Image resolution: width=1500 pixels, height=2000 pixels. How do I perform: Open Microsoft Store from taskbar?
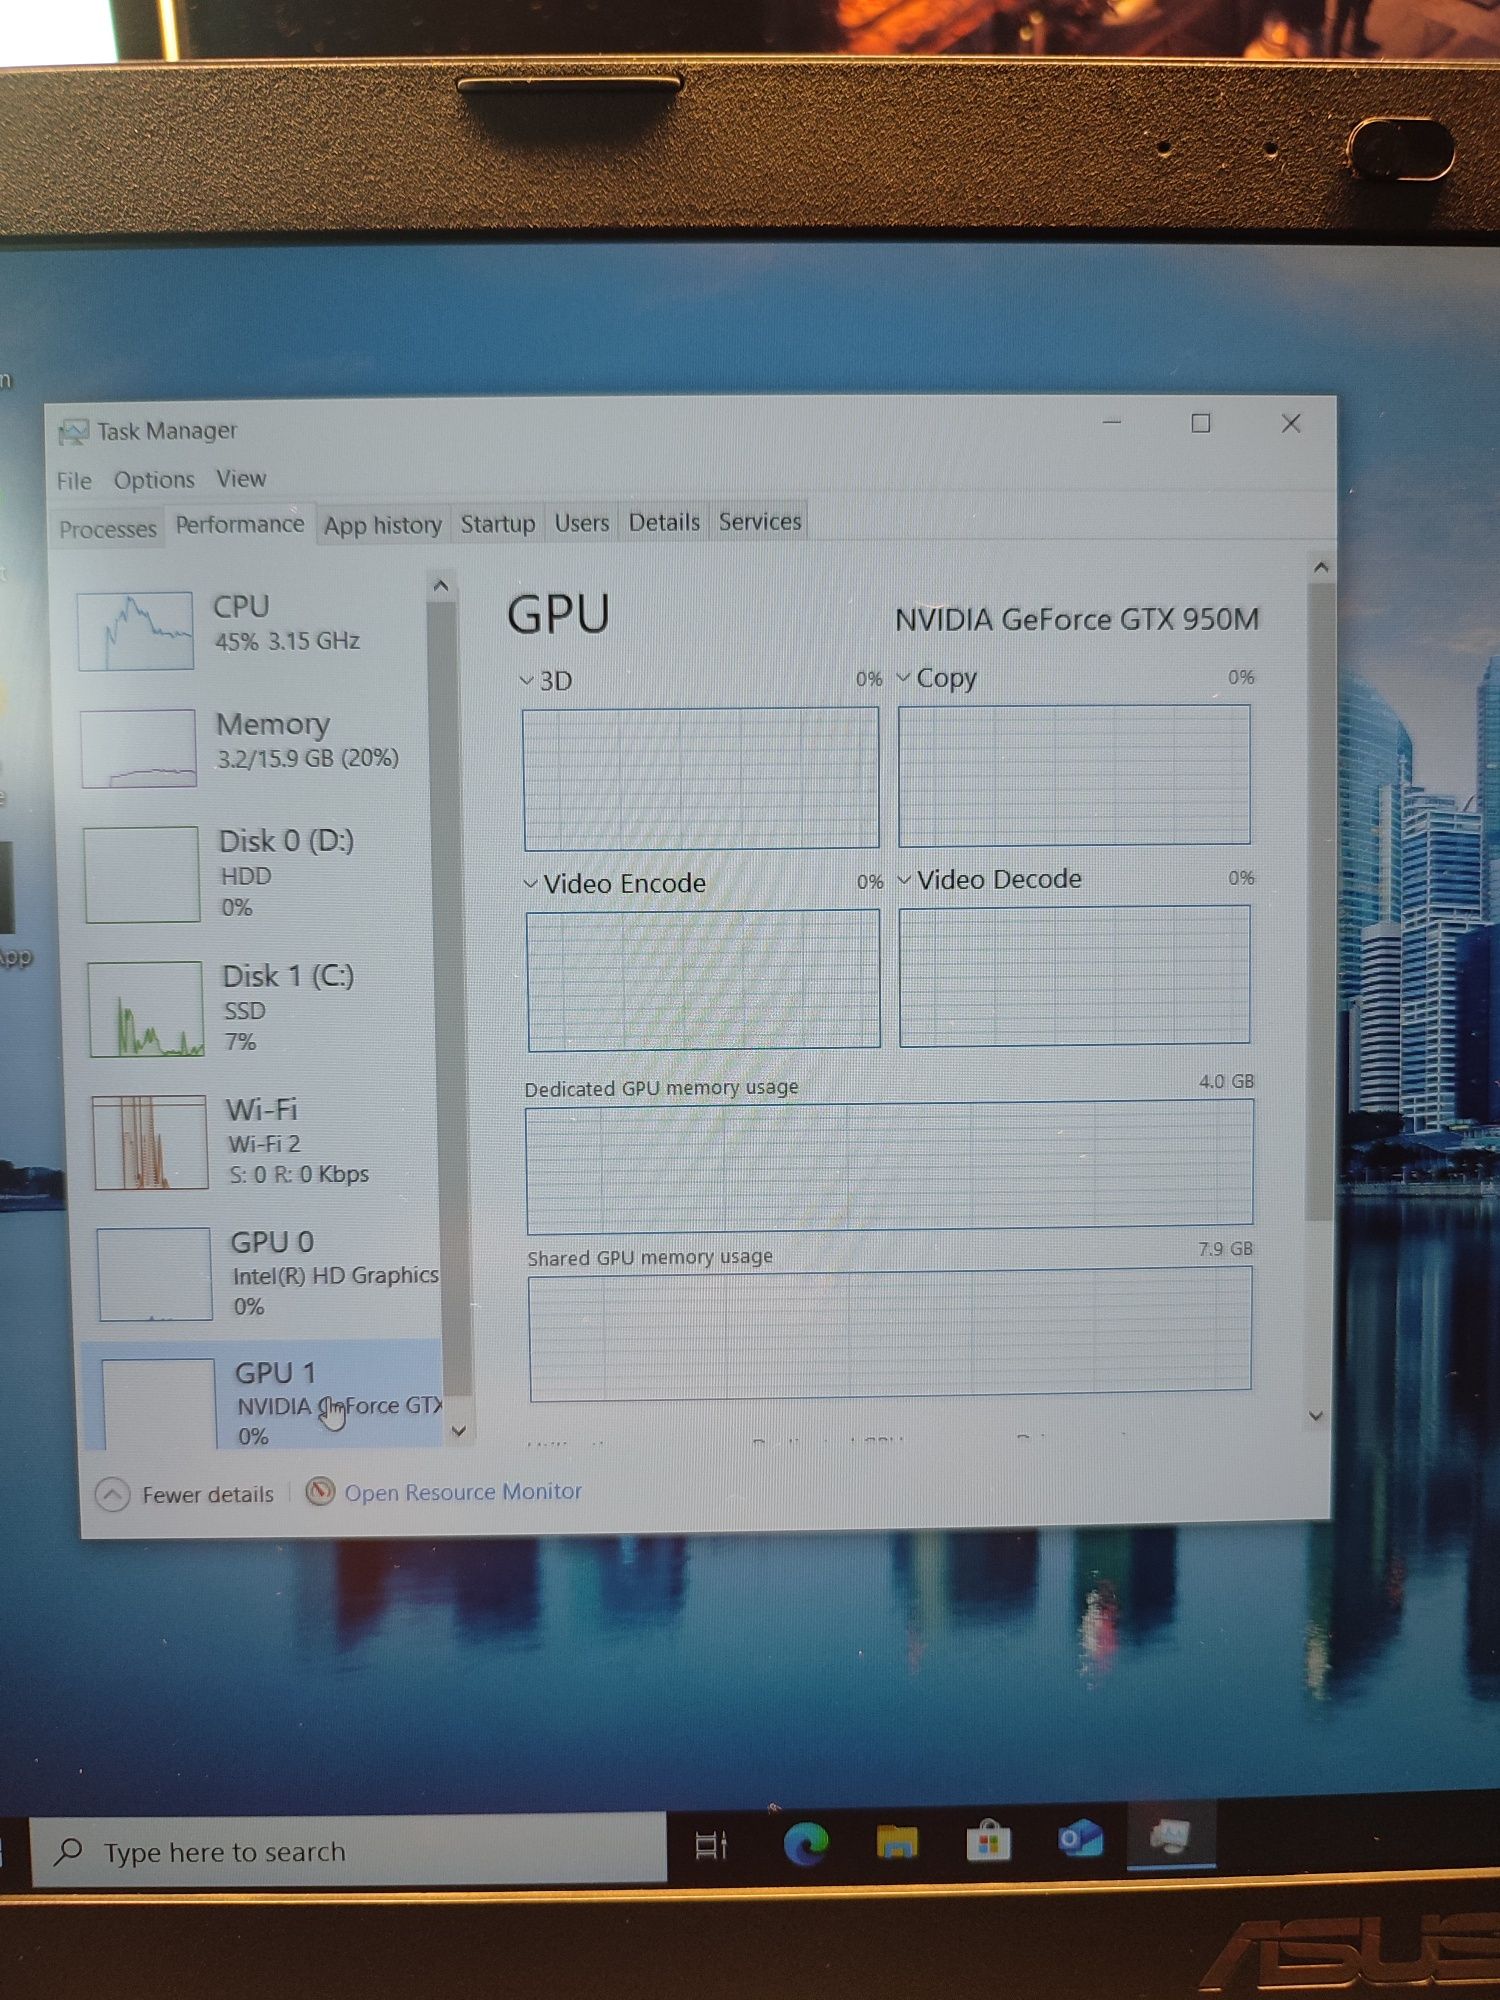point(988,1840)
